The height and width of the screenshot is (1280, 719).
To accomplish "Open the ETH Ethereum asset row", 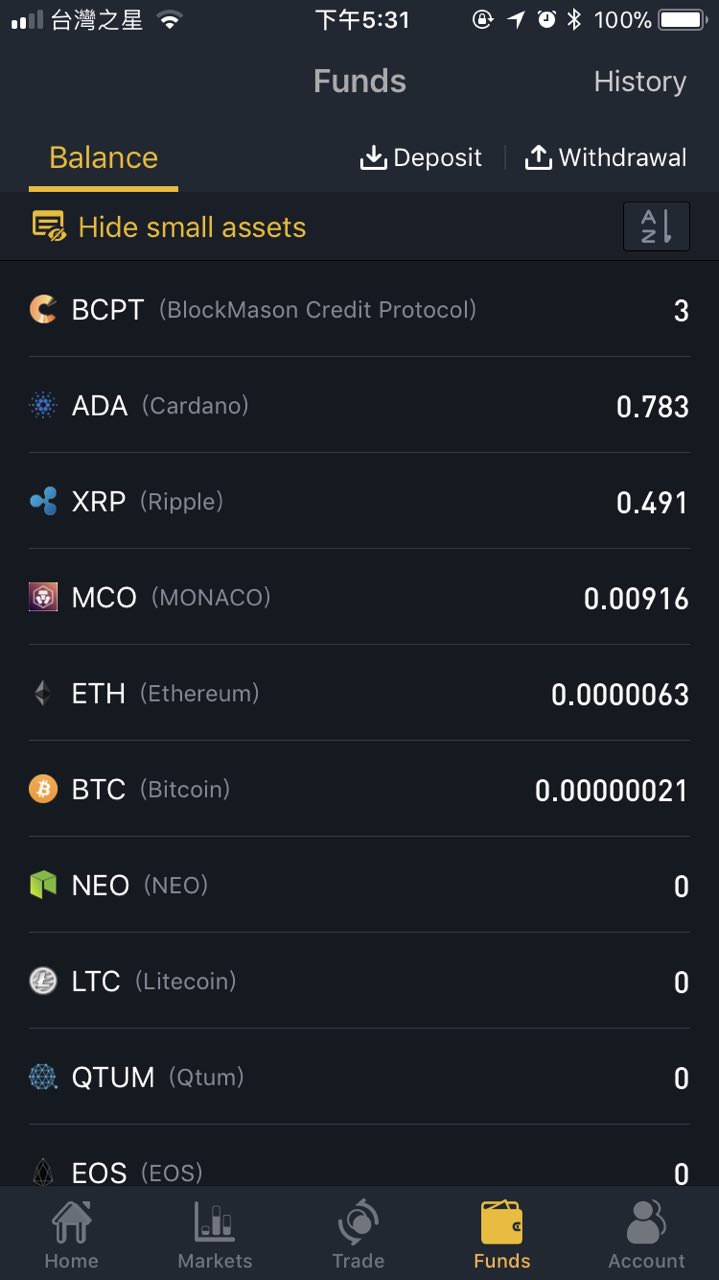I will (359, 693).
